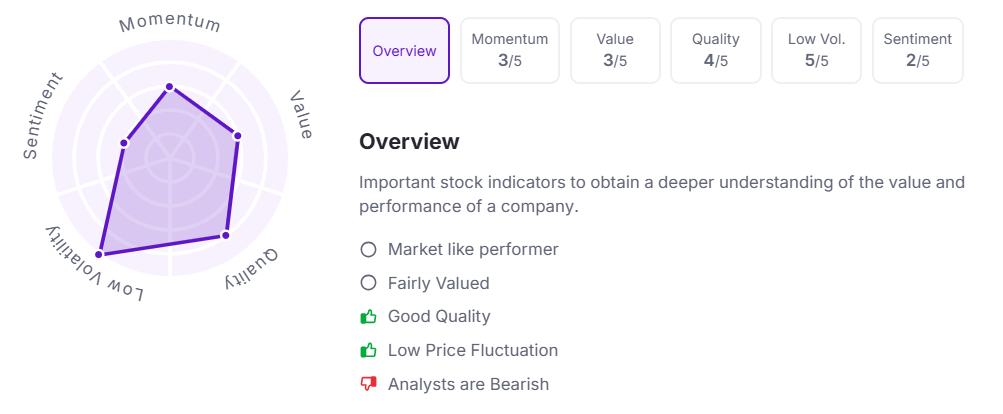Viewport: 1003px width, 414px height.
Task: Open the Sentiment 2/5 tab
Action: tap(917, 51)
